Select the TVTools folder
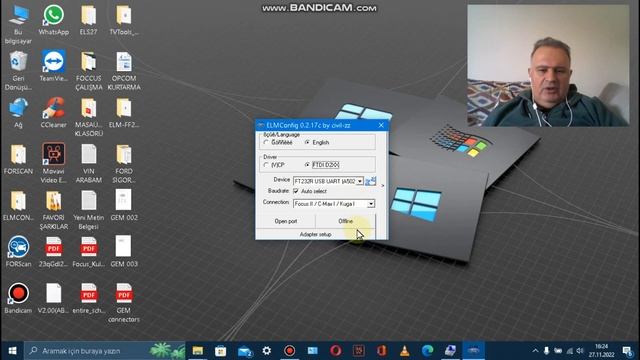This screenshot has height=360, width=640. pos(124,20)
